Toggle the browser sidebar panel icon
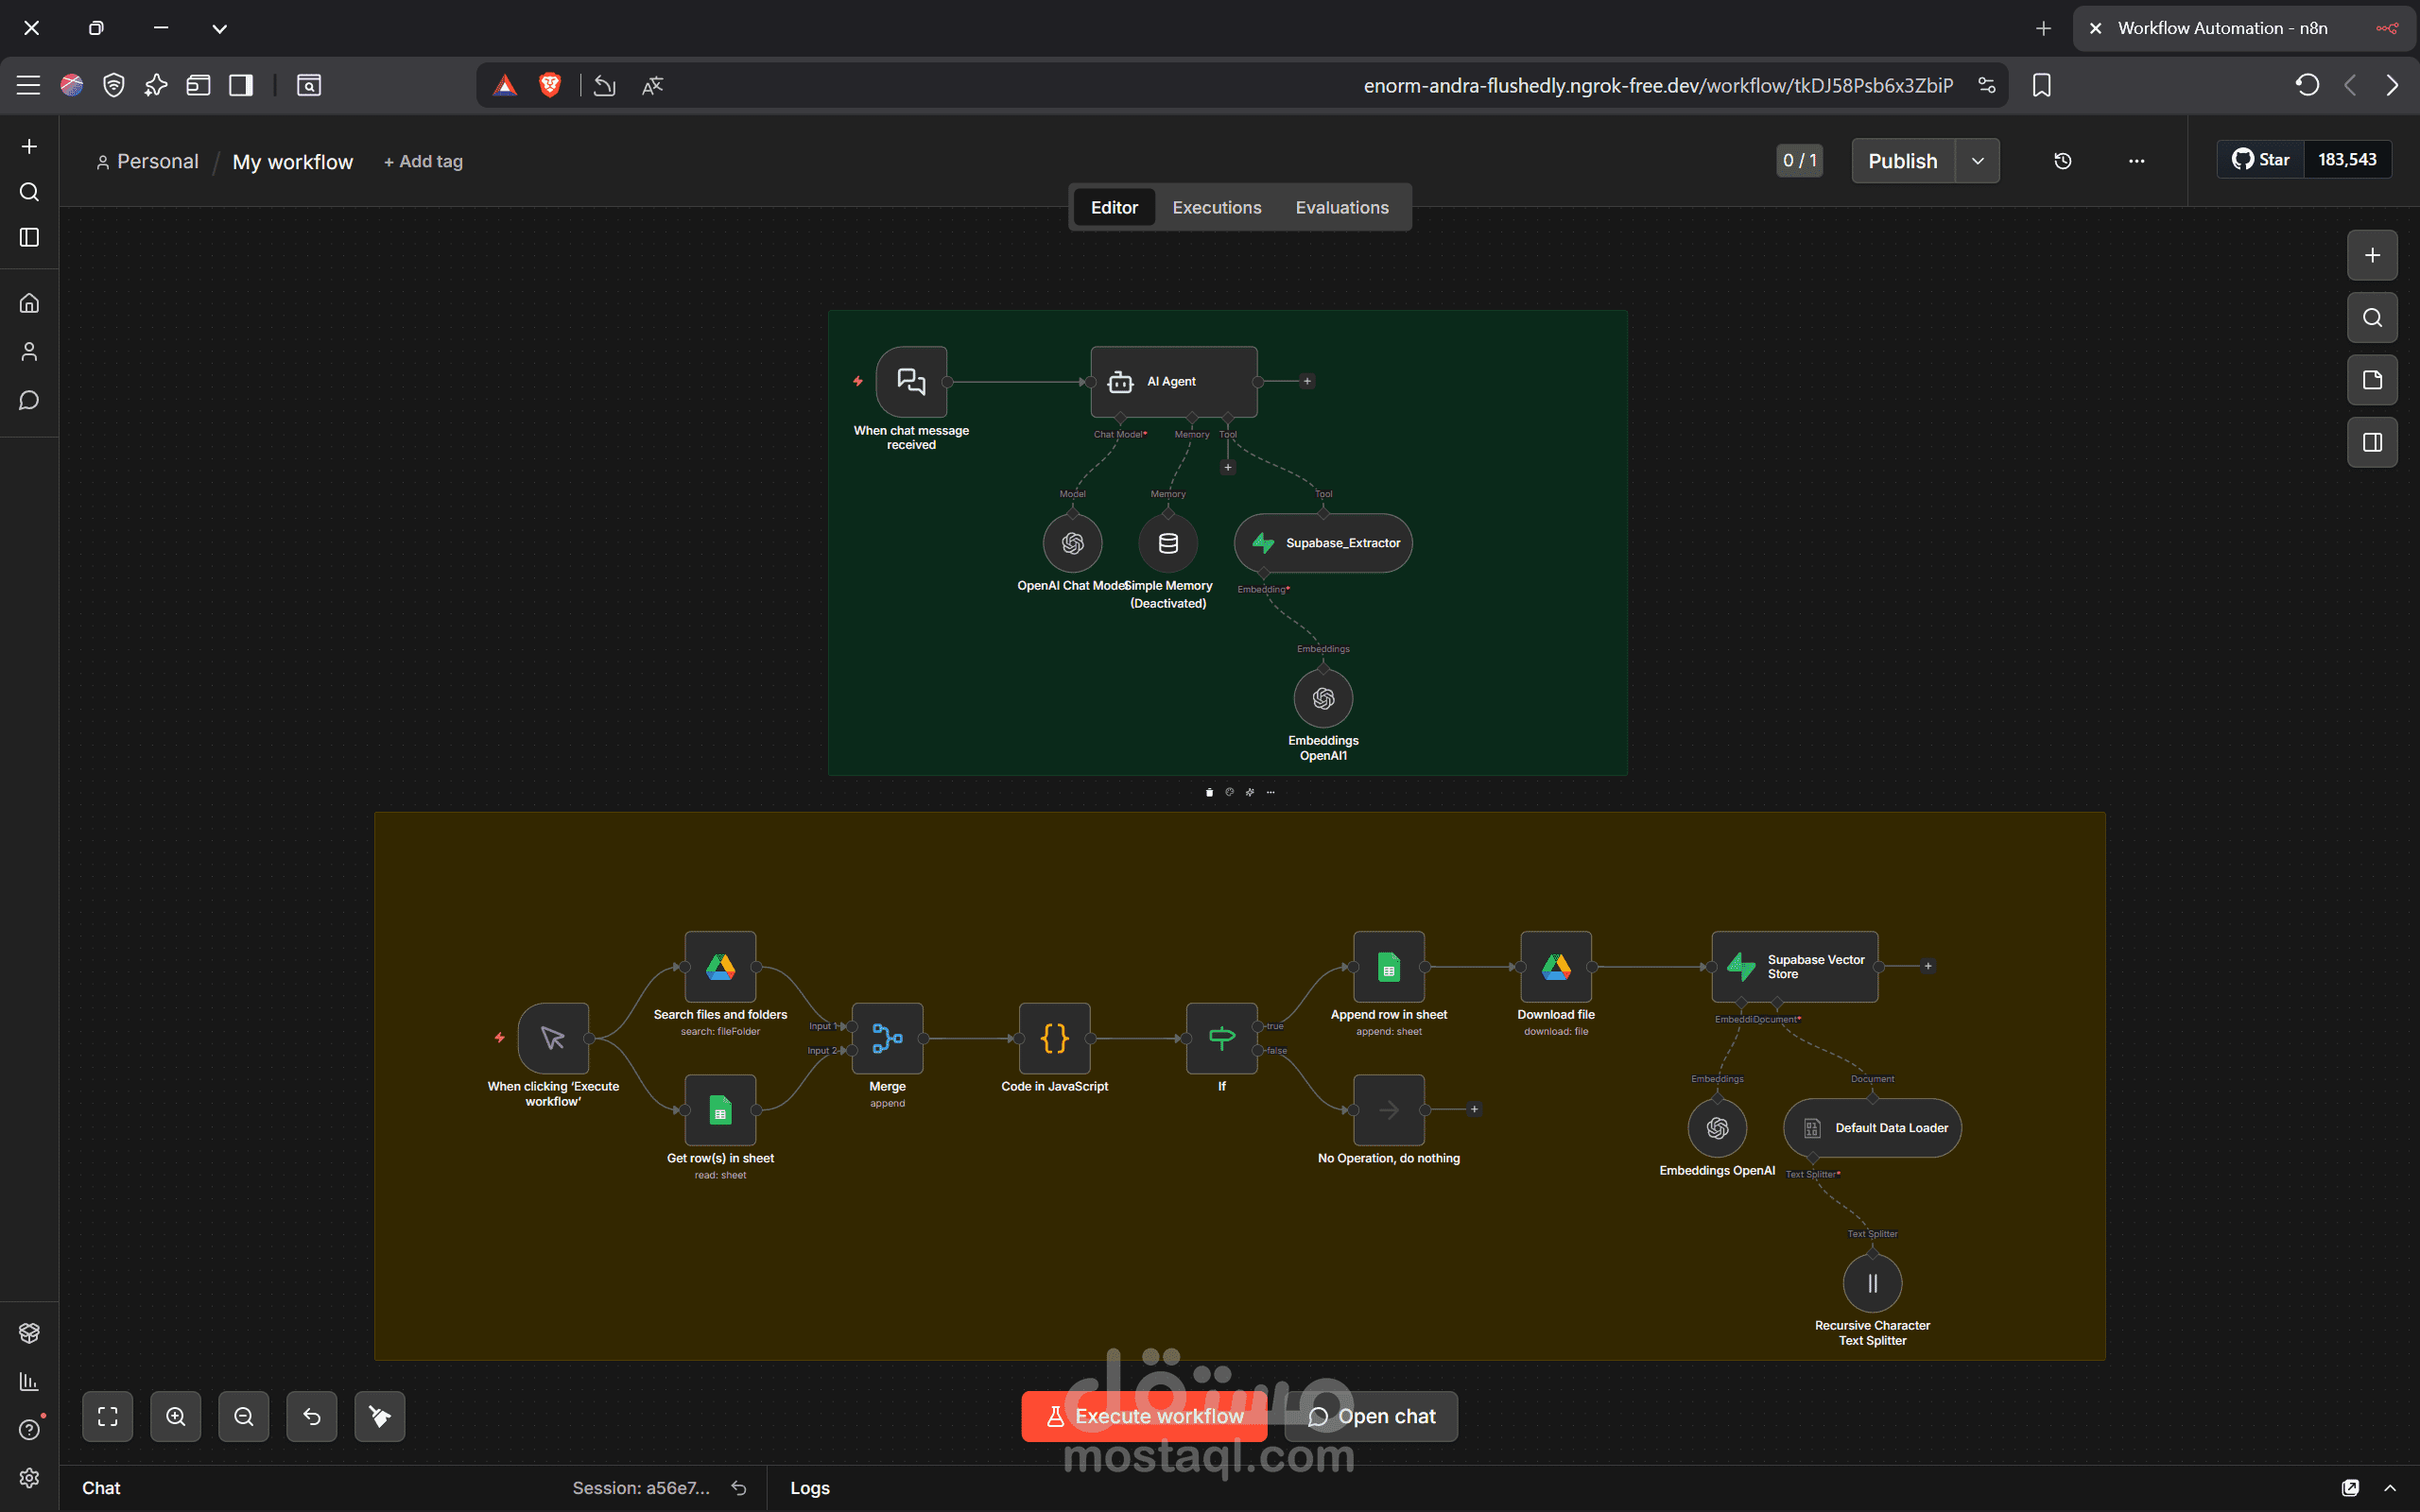2420x1512 pixels. 241,86
